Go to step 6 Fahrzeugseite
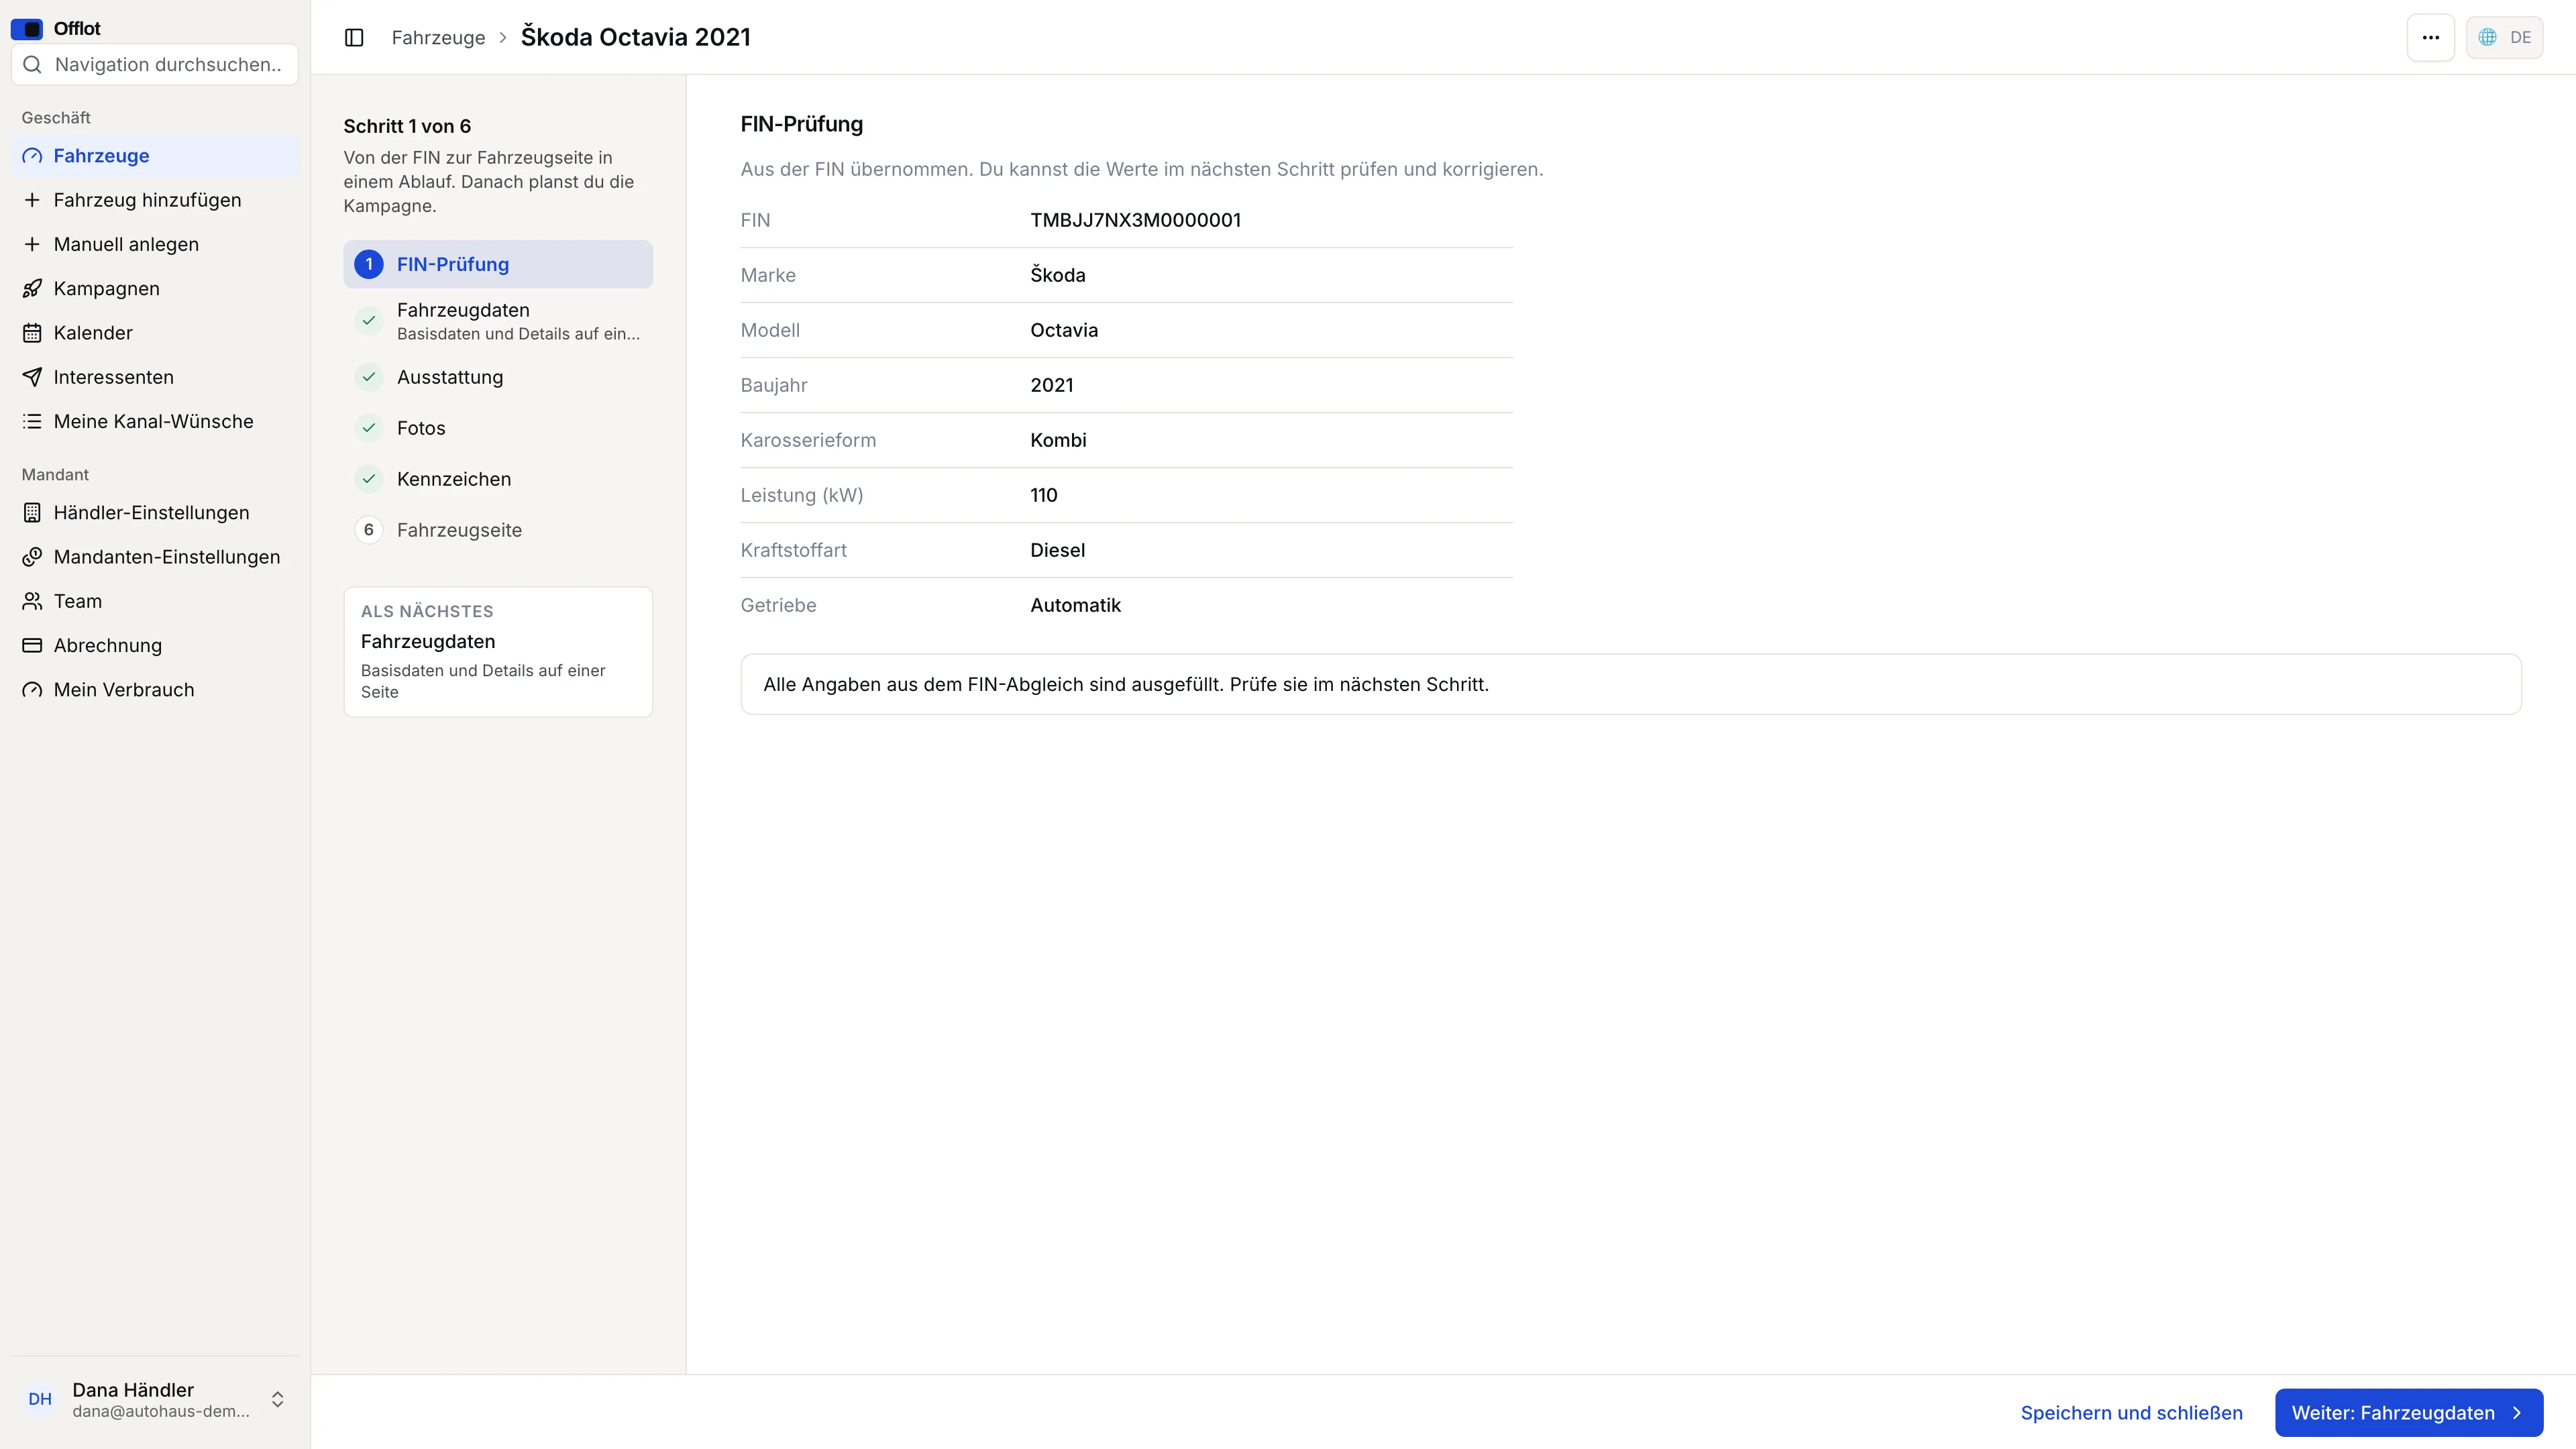This screenshot has width=2576, height=1449. [x=498, y=530]
